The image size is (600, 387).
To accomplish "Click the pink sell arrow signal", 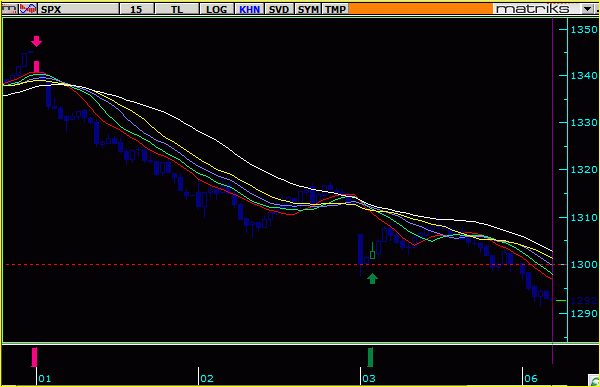I will point(36,41).
